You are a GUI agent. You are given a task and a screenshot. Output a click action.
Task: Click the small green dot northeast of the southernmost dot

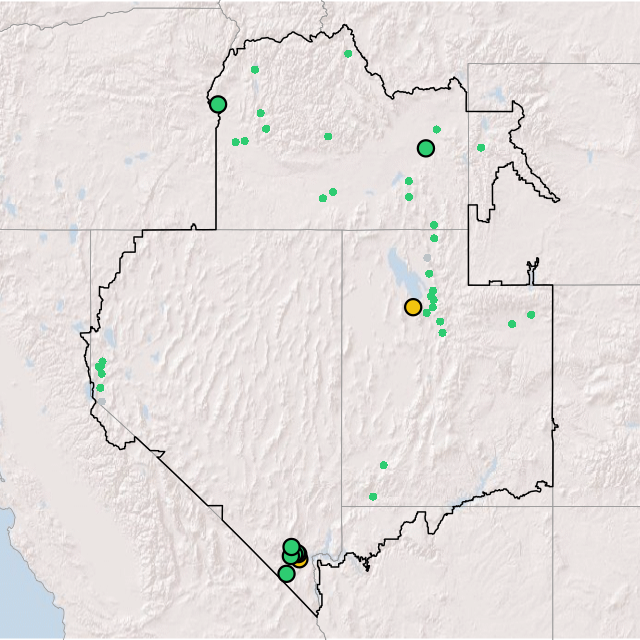tap(383, 465)
